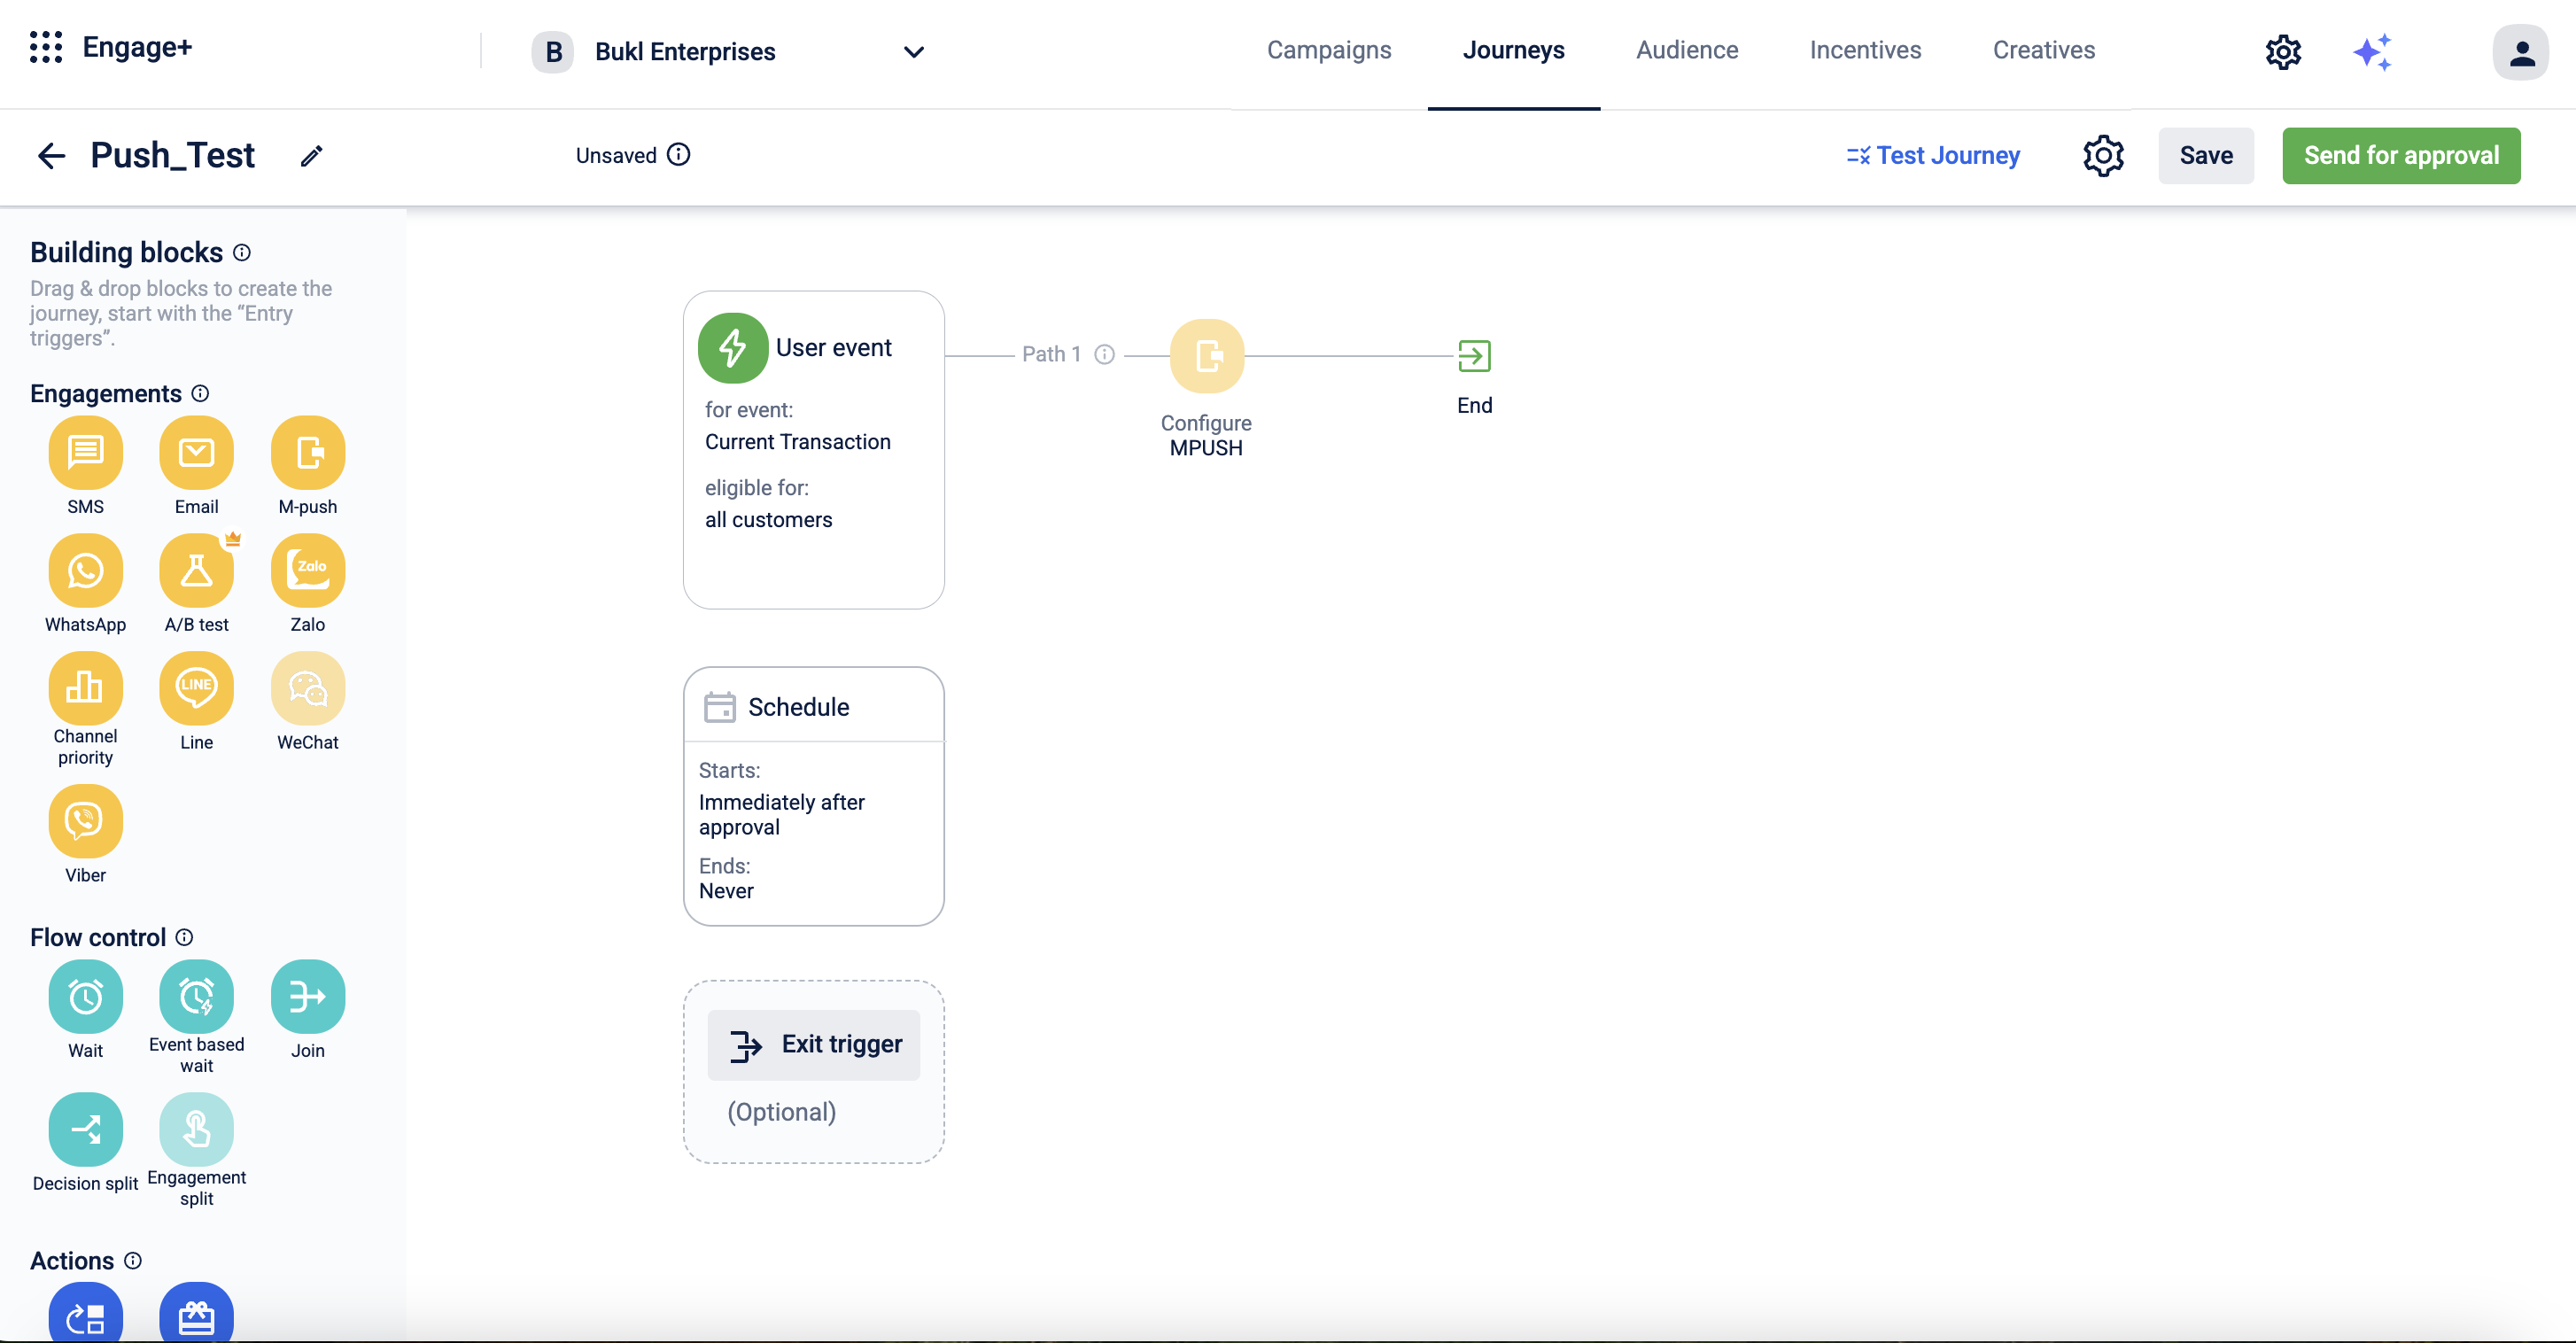Select the Decision split block
Viewport: 2576px width, 1343px height.
pos(85,1130)
